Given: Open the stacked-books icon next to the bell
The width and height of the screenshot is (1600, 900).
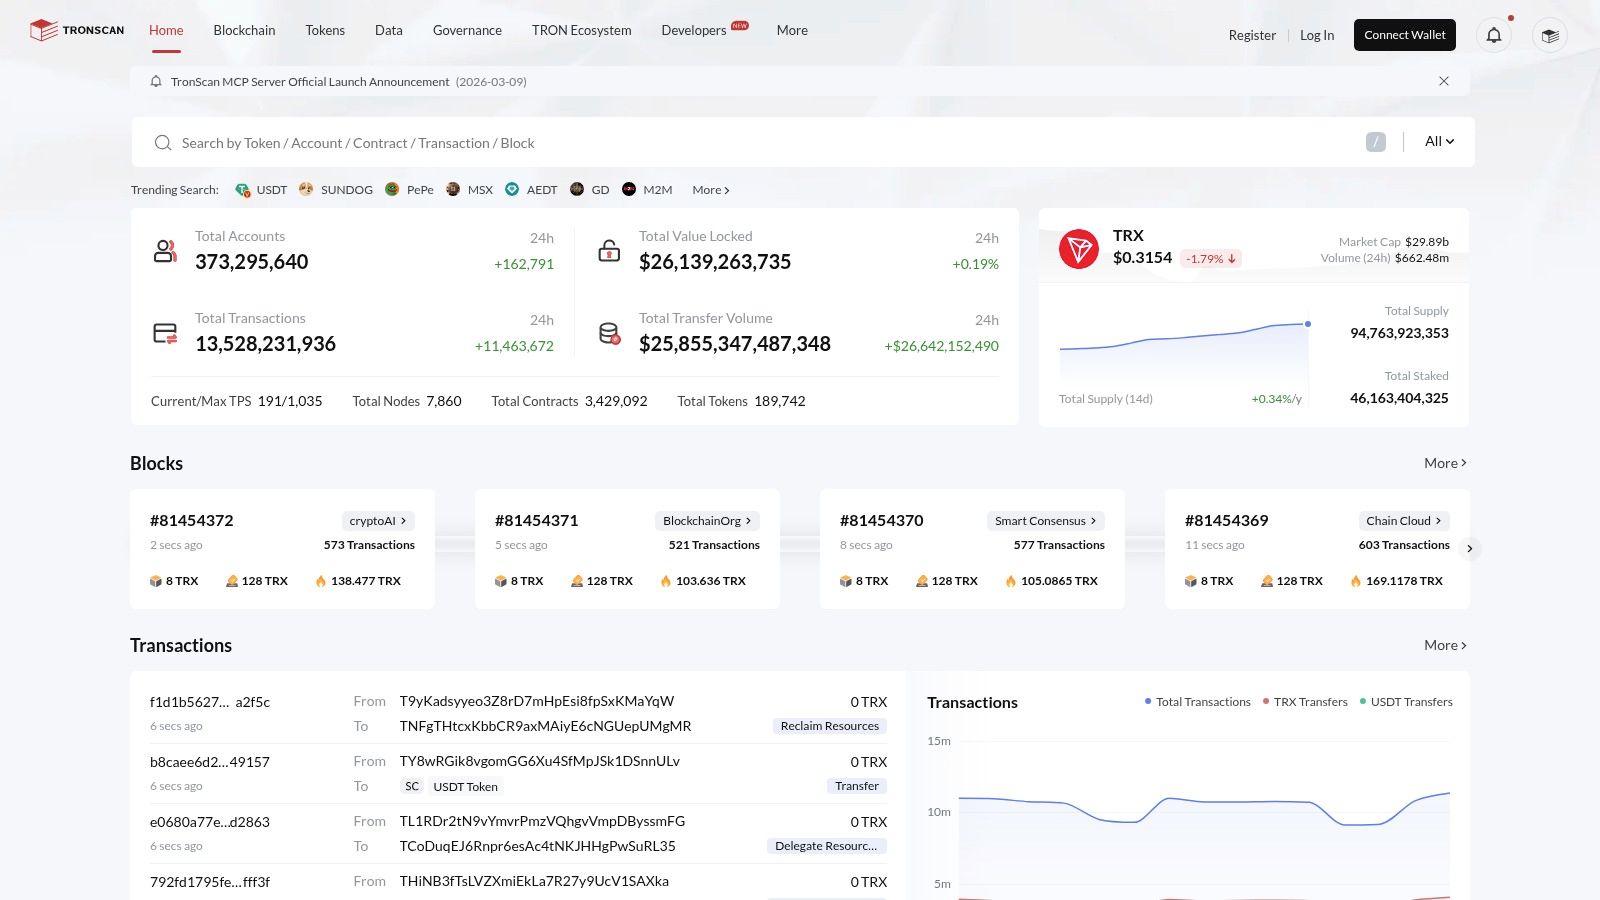Looking at the screenshot, I should pyautogui.click(x=1549, y=35).
